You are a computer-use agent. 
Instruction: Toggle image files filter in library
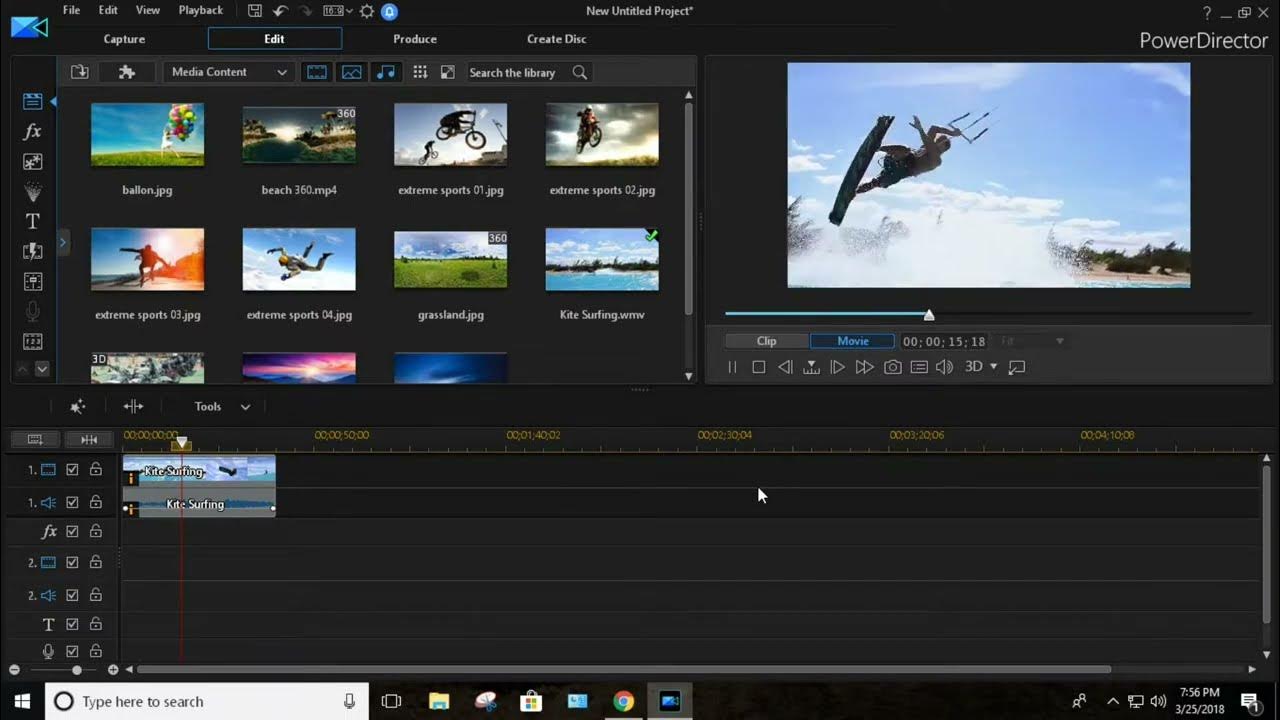(x=351, y=72)
